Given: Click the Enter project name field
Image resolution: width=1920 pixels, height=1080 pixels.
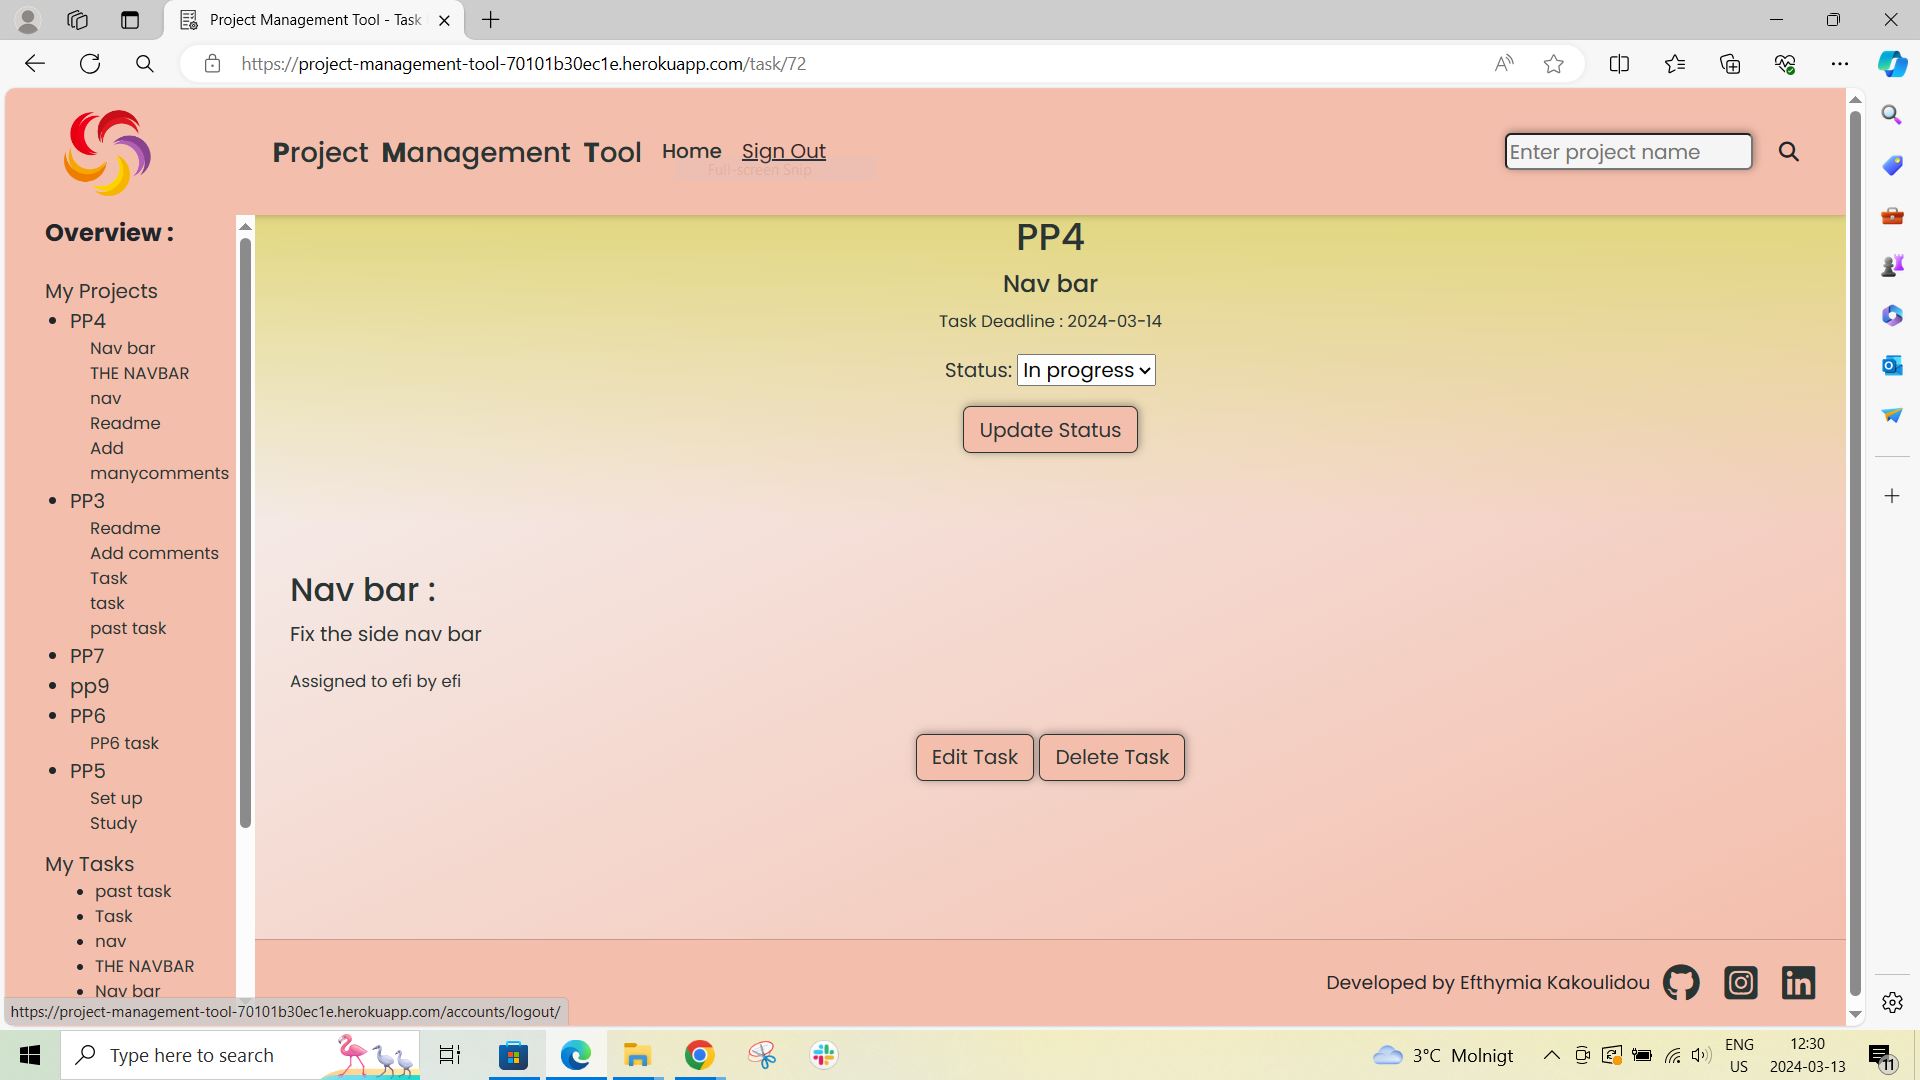Looking at the screenshot, I should [1627, 151].
